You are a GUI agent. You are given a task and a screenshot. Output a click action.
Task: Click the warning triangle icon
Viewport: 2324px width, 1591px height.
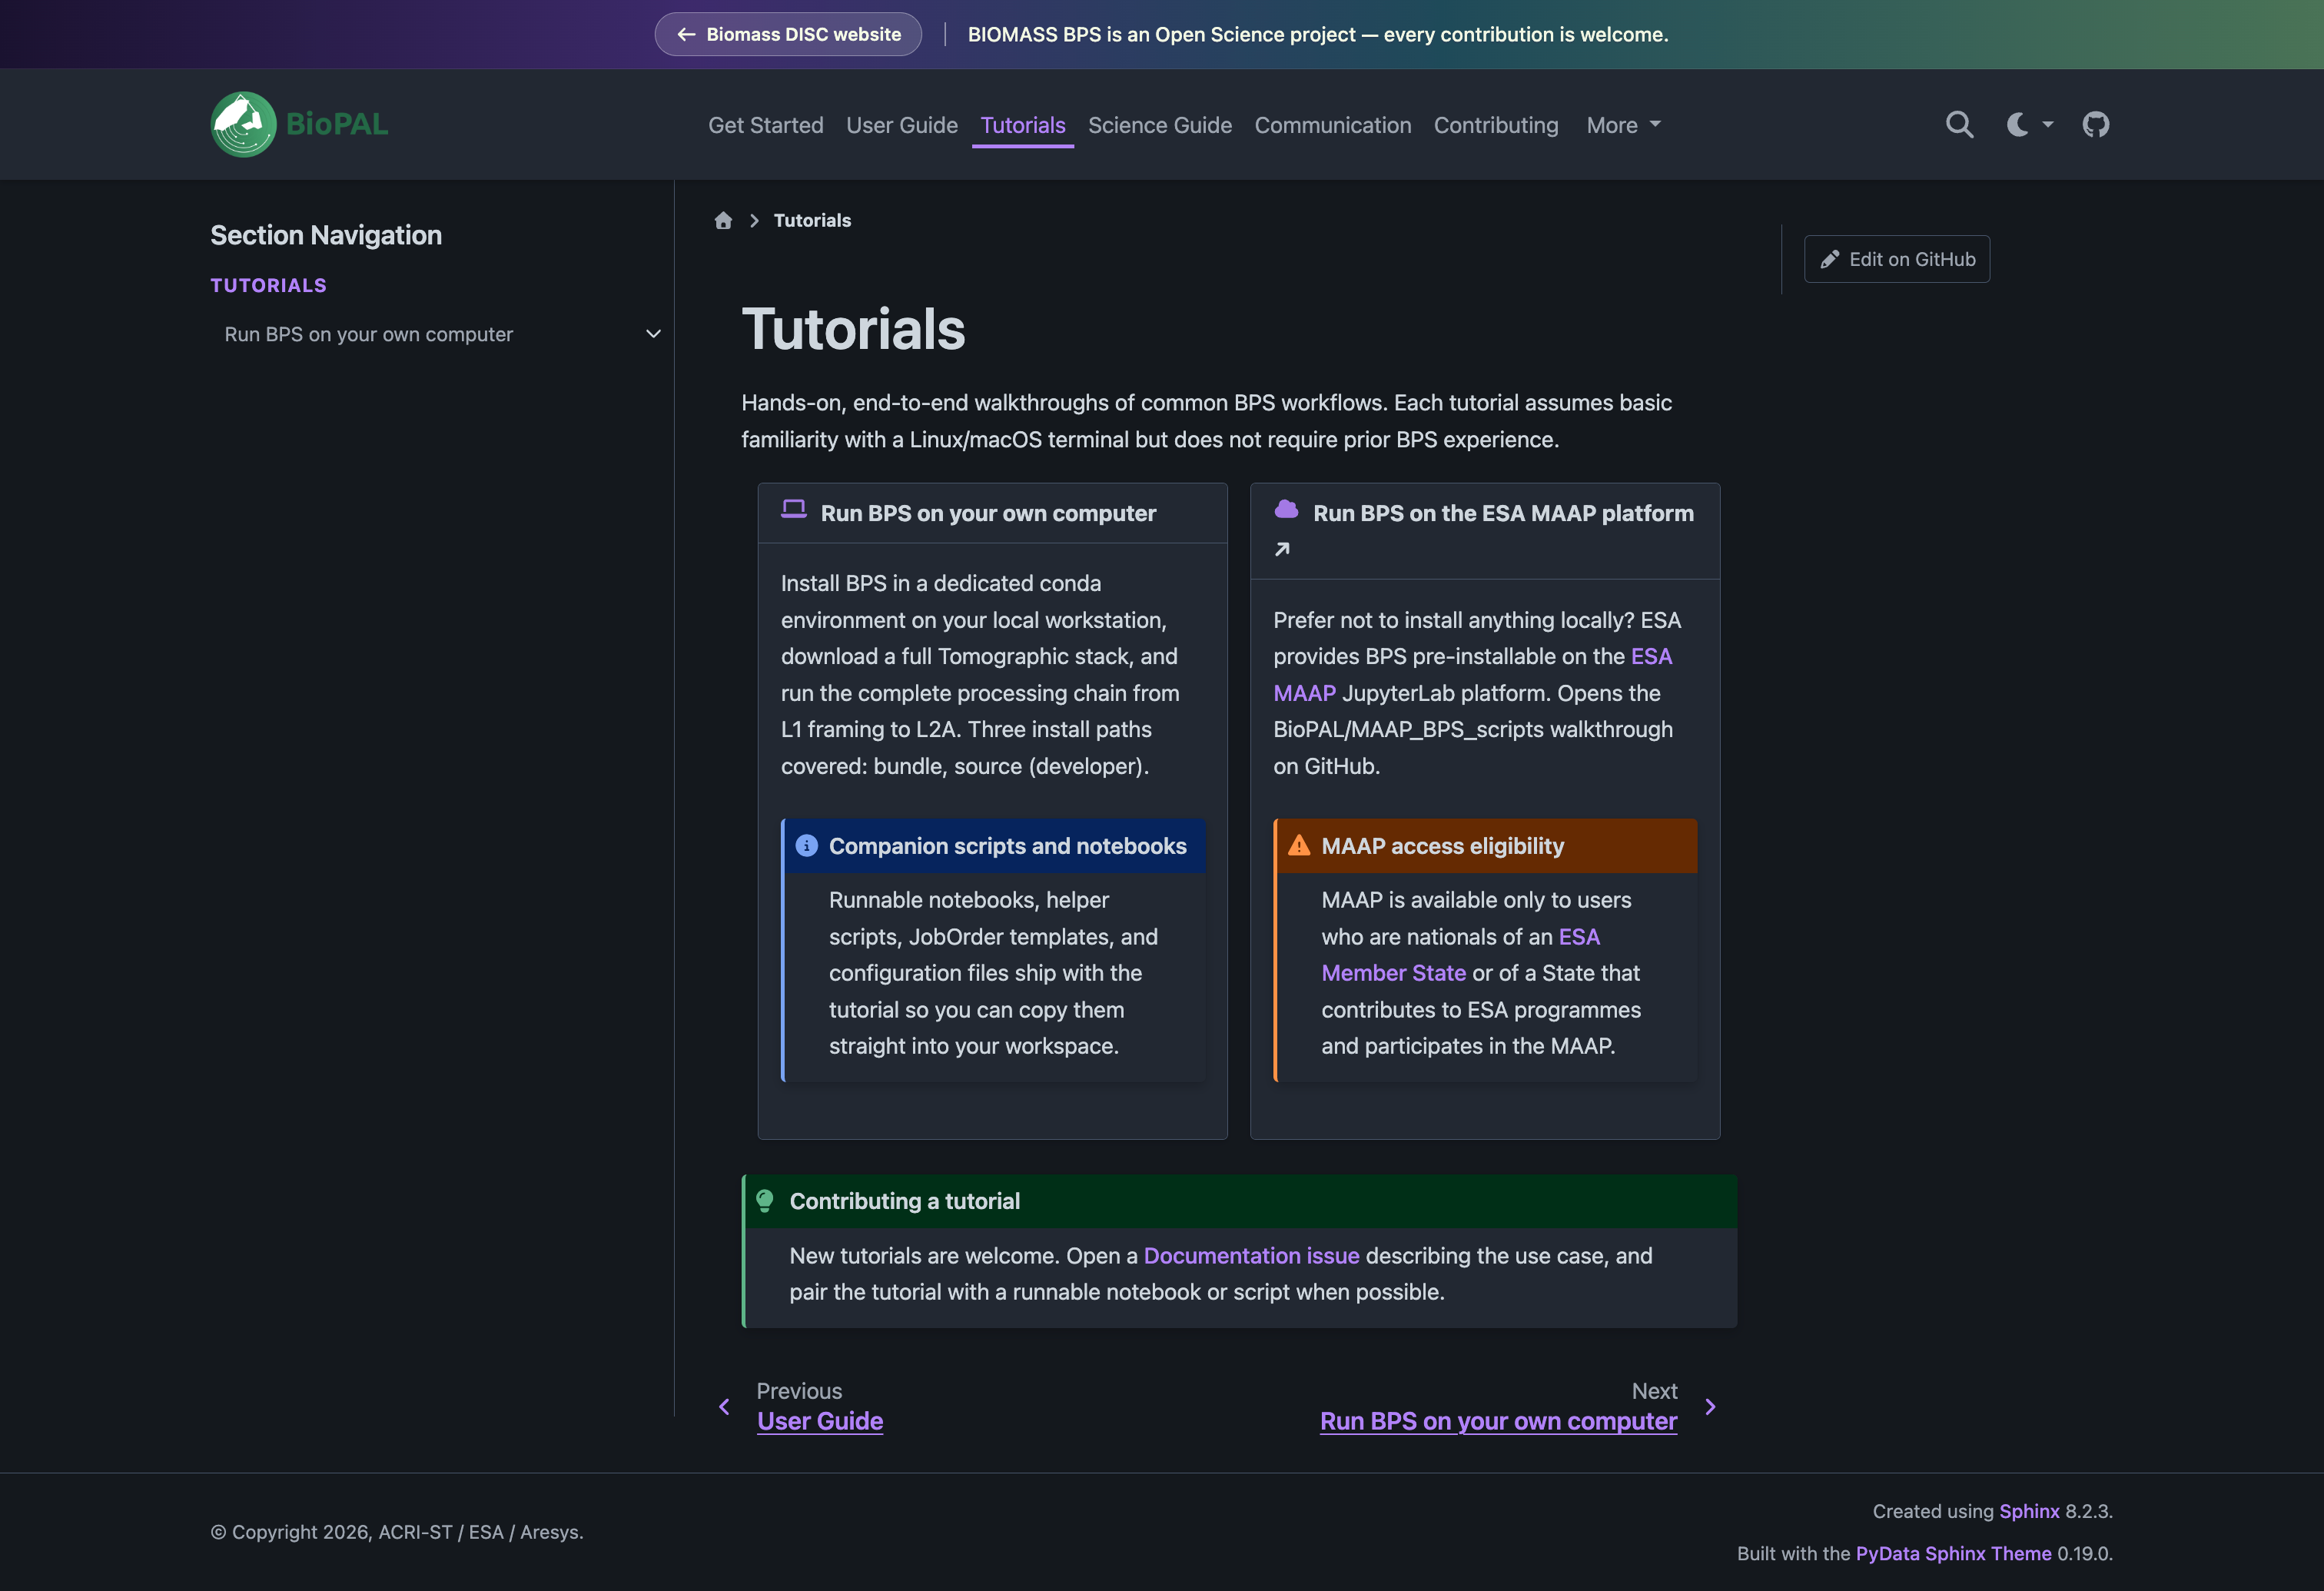(1299, 846)
